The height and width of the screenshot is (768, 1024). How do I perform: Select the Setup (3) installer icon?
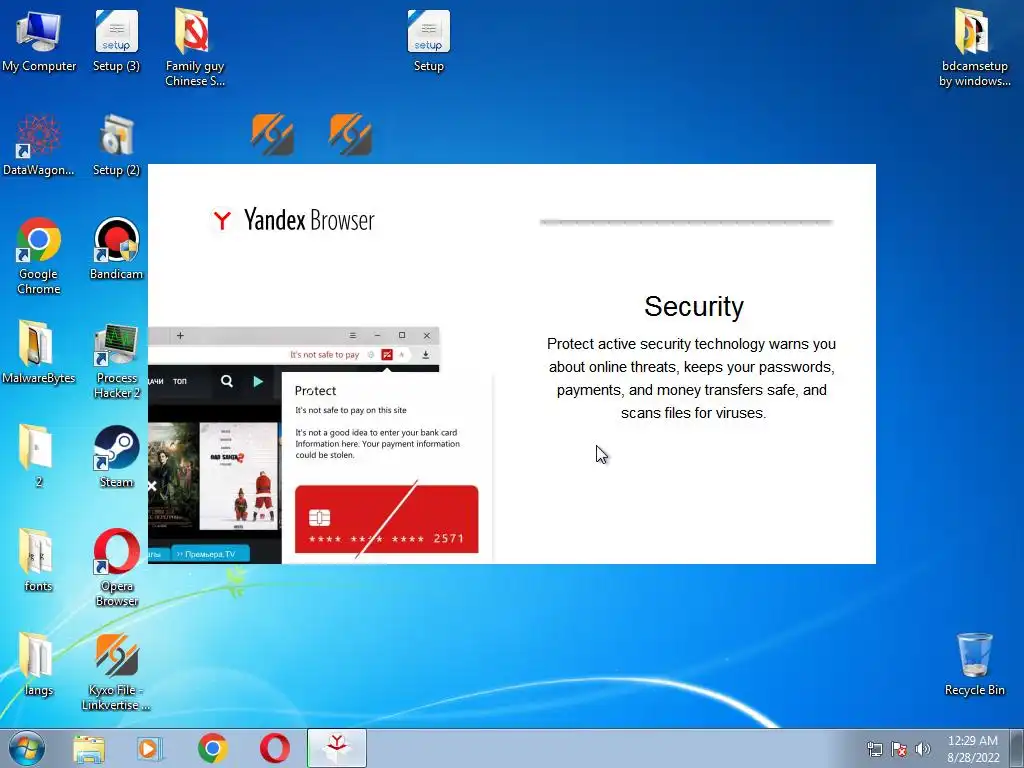point(116,40)
